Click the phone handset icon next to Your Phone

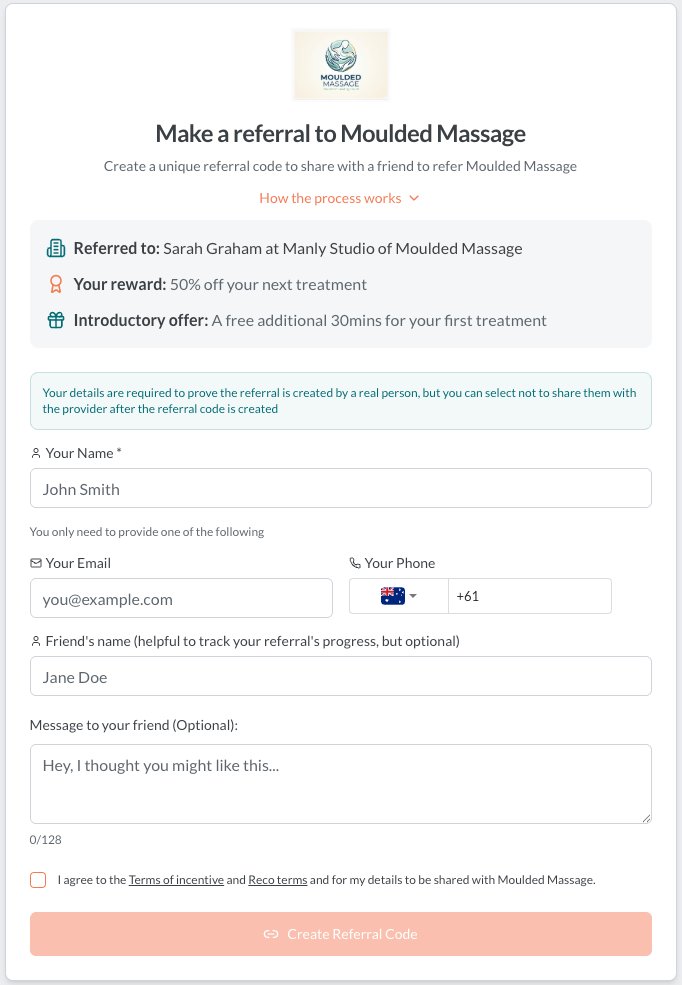[355, 563]
